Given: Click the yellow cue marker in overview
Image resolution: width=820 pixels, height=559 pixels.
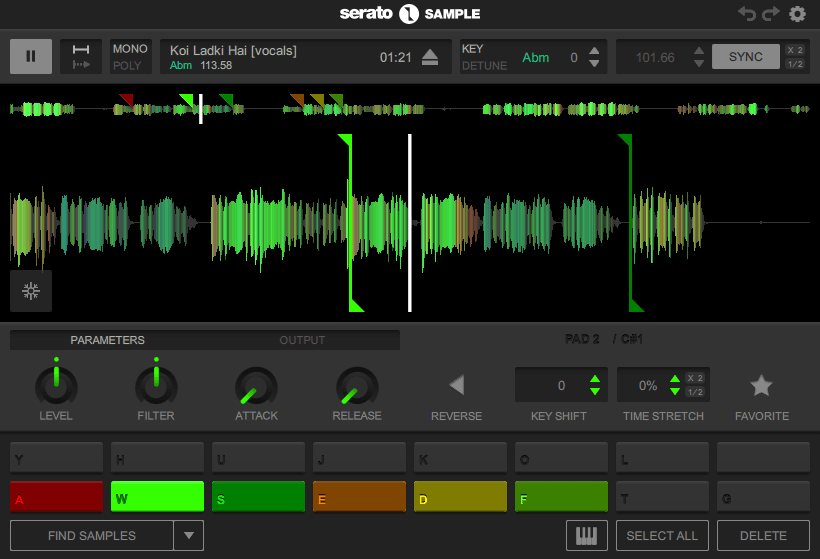Looking at the screenshot, I should coord(317,99).
